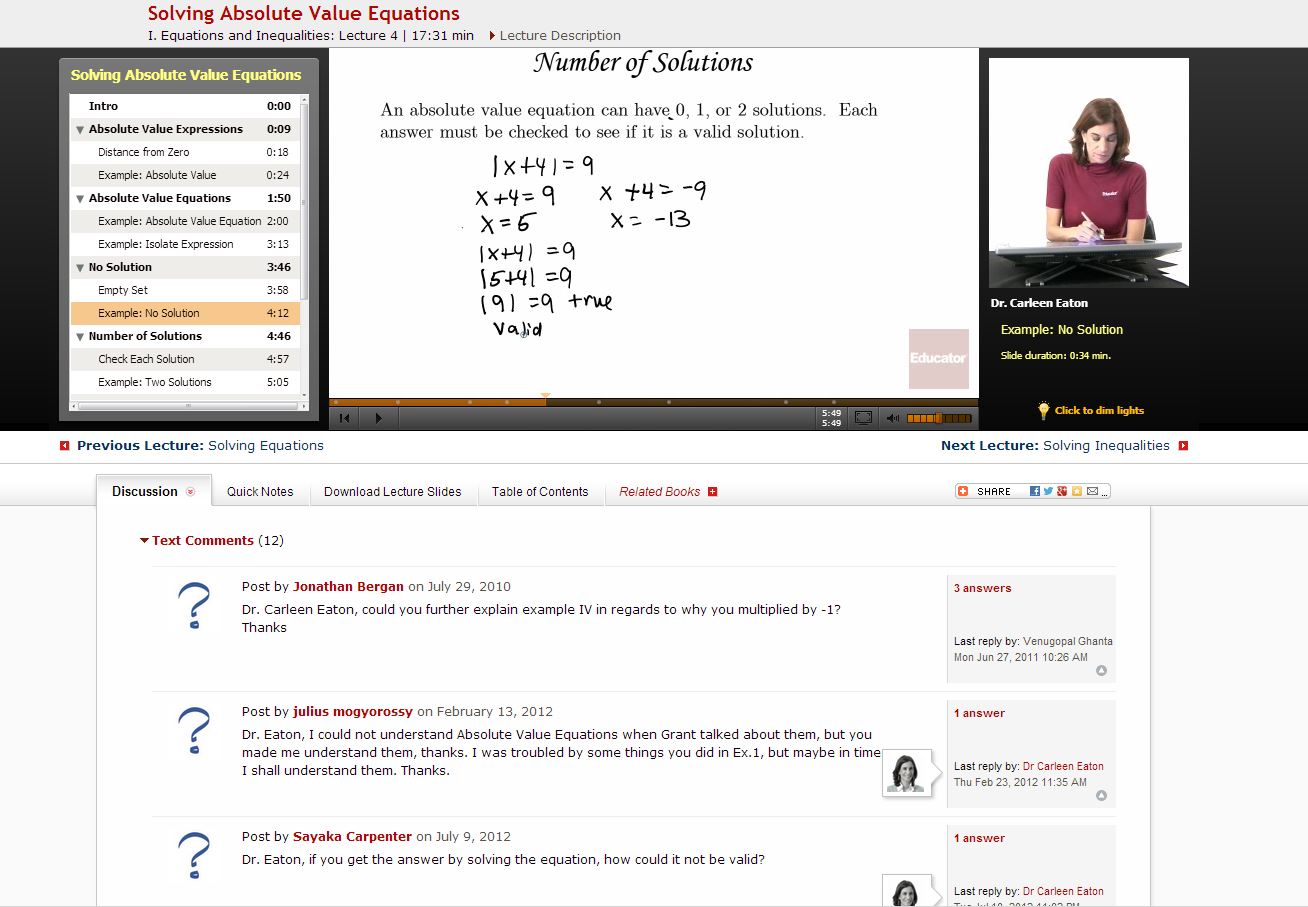Switch to Quick Notes tab
Screen dimensions: 1308x907
[x=260, y=491]
